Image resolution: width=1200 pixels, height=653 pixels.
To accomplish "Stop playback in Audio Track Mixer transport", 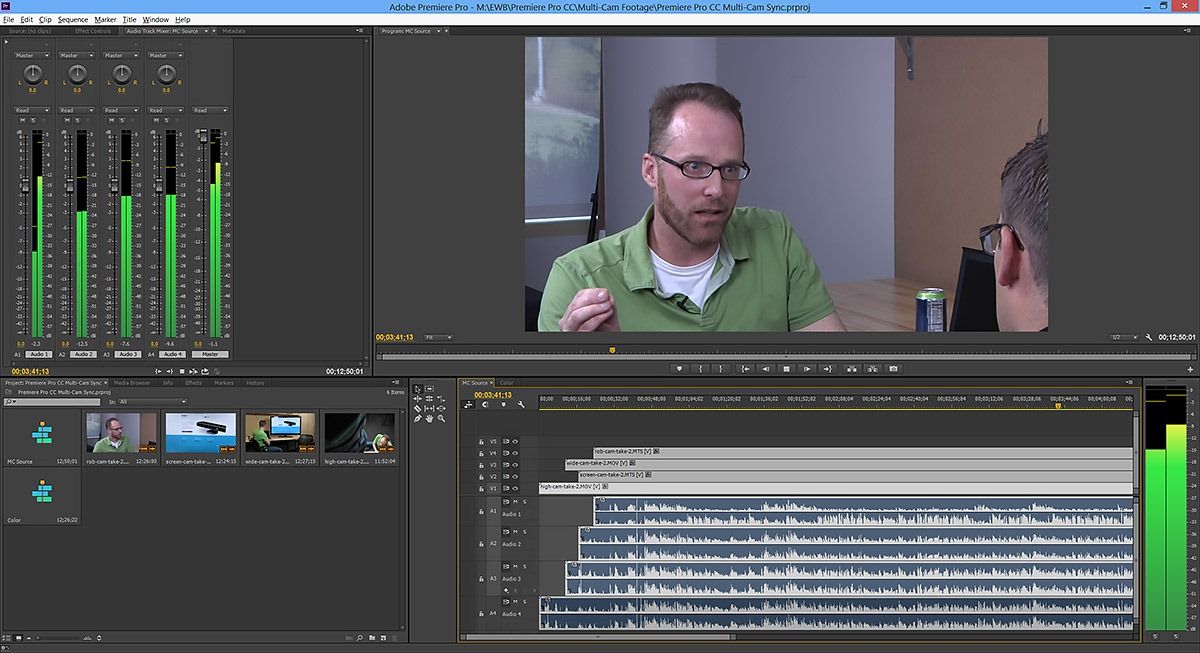I will click(182, 371).
